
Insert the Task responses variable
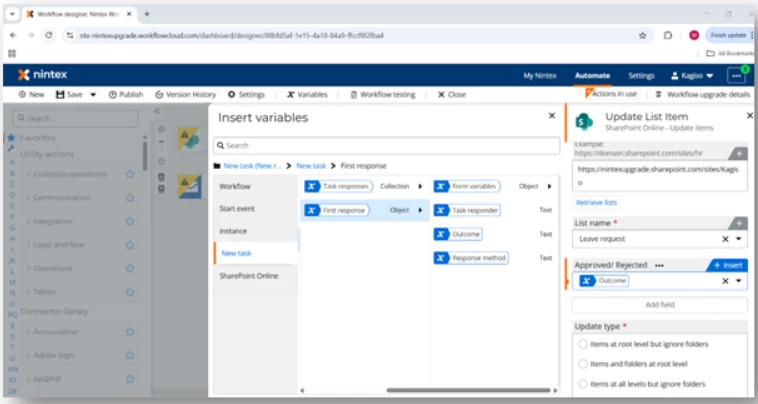(x=338, y=186)
